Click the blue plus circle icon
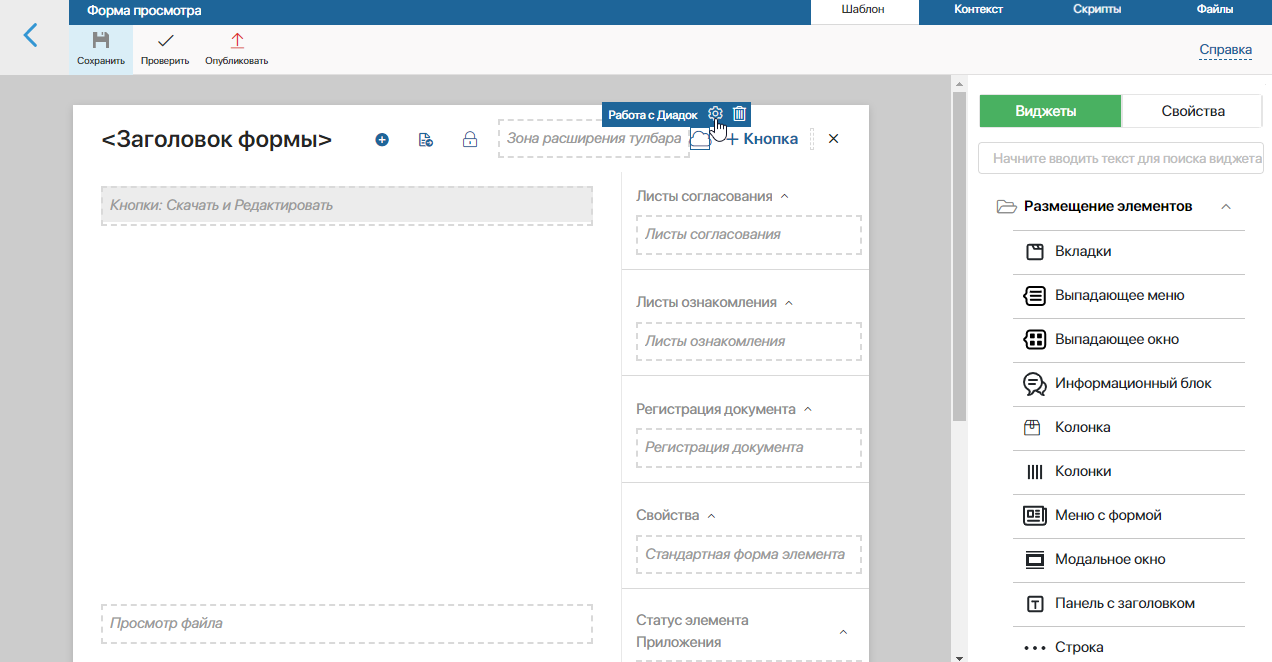Screen dimensions: 1272x662 [x=382, y=140]
